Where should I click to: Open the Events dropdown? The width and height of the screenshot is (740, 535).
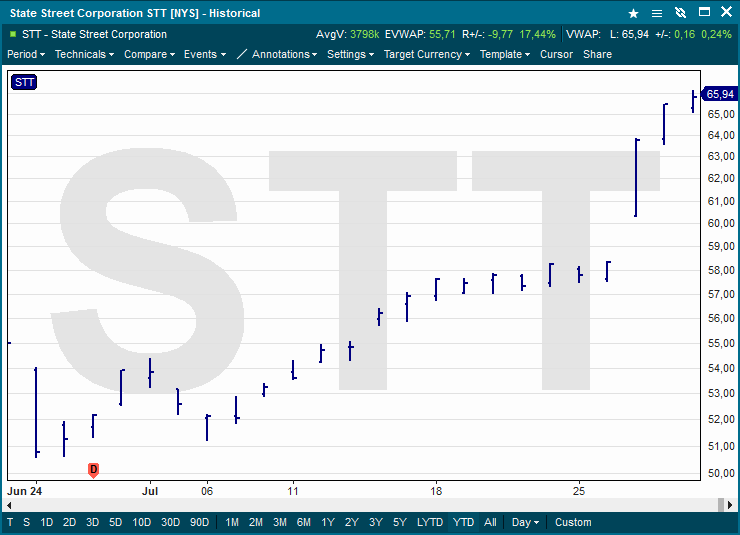[205, 54]
